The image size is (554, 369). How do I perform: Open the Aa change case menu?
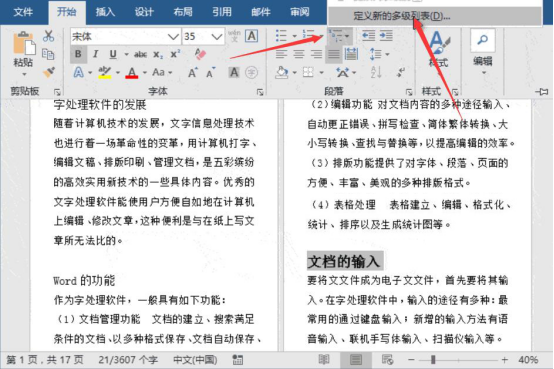[161, 73]
